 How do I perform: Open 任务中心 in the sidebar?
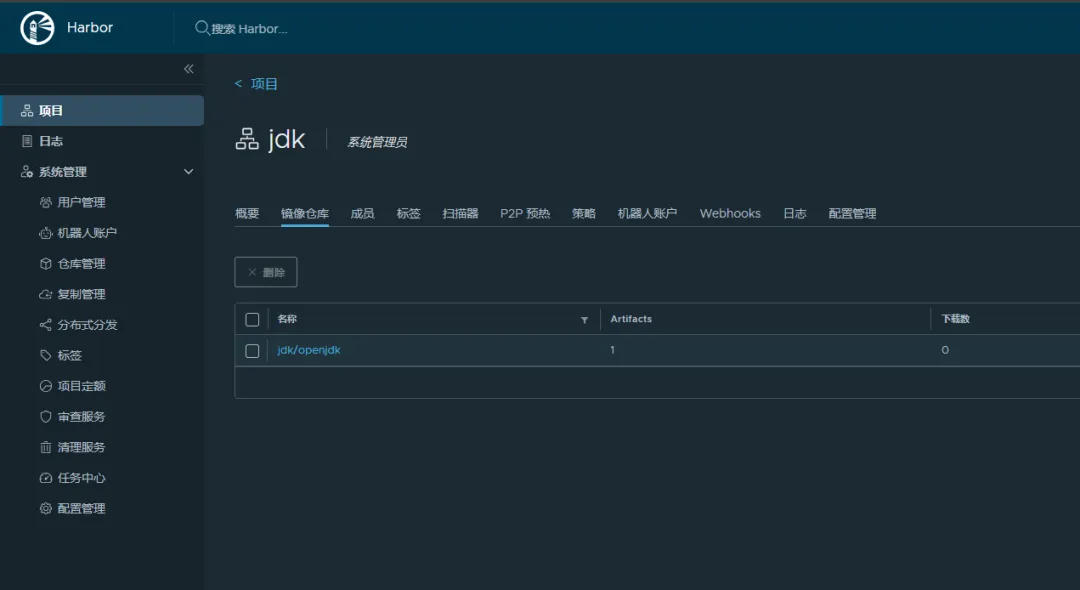click(81, 478)
